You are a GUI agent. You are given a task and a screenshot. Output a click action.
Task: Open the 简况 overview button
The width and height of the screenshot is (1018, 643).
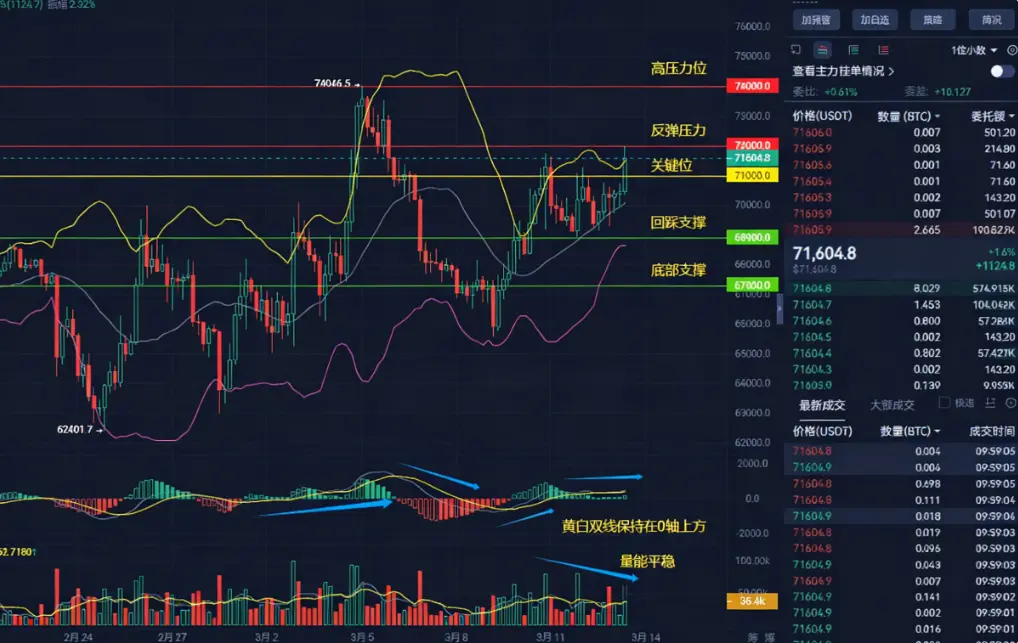click(x=991, y=20)
